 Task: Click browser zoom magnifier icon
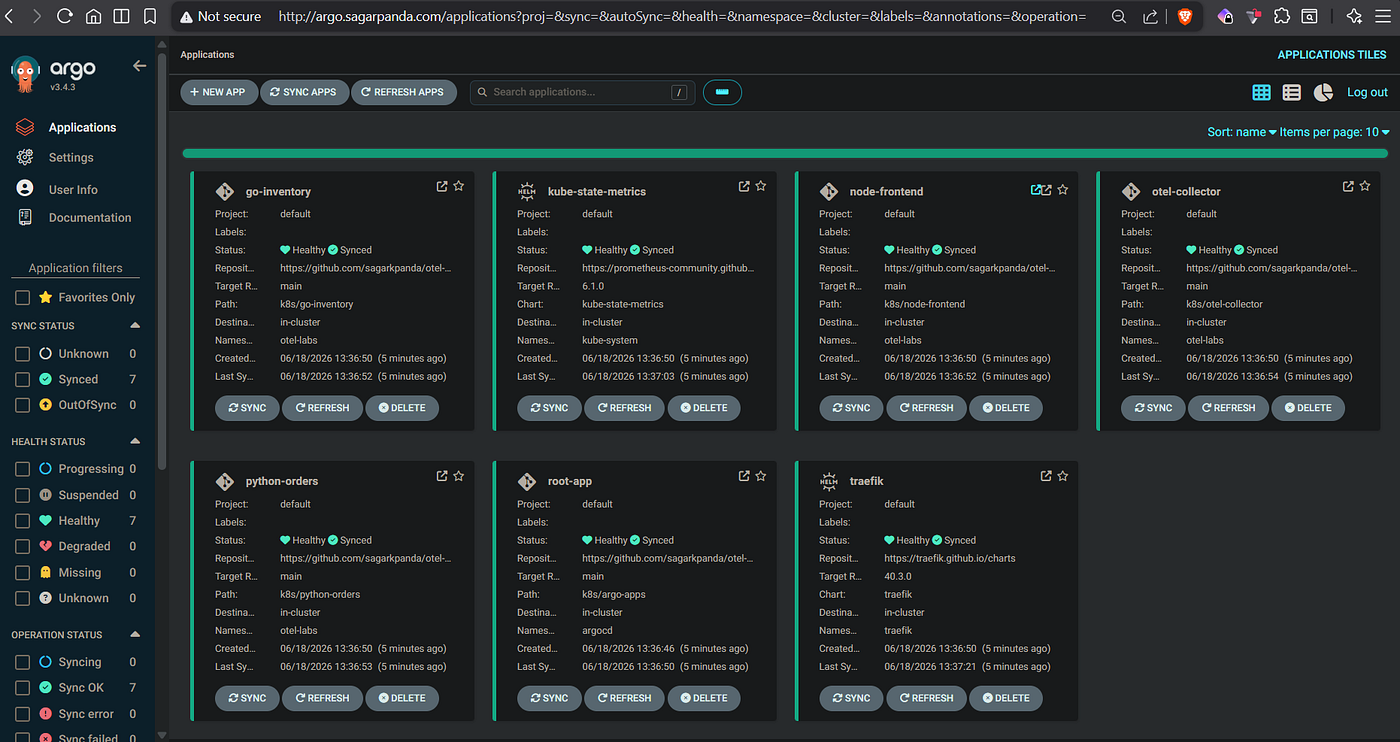click(1119, 16)
